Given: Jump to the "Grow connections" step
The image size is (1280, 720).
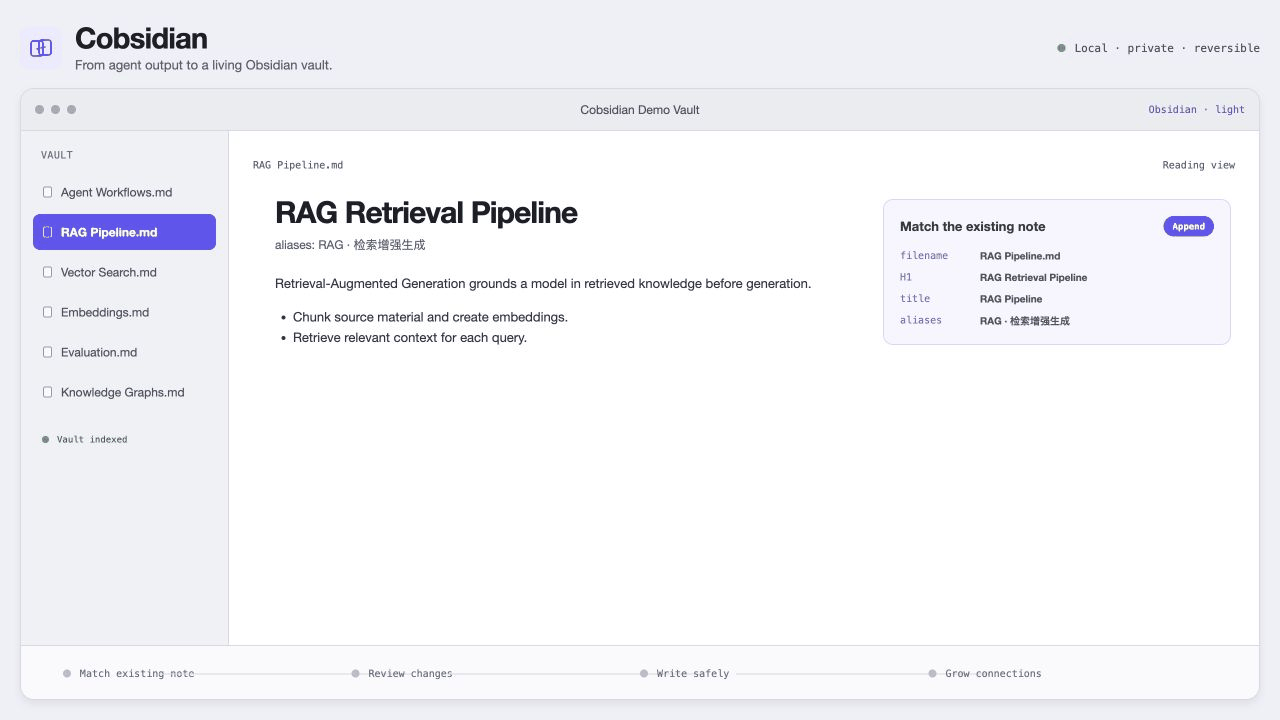Looking at the screenshot, I should tap(985, 674).
